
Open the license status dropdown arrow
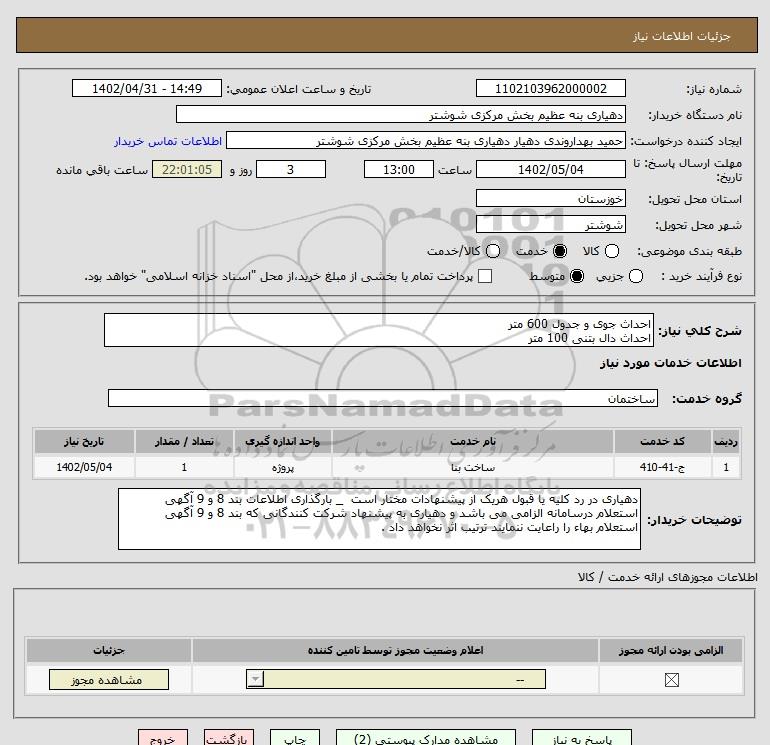tap(255, 680)
